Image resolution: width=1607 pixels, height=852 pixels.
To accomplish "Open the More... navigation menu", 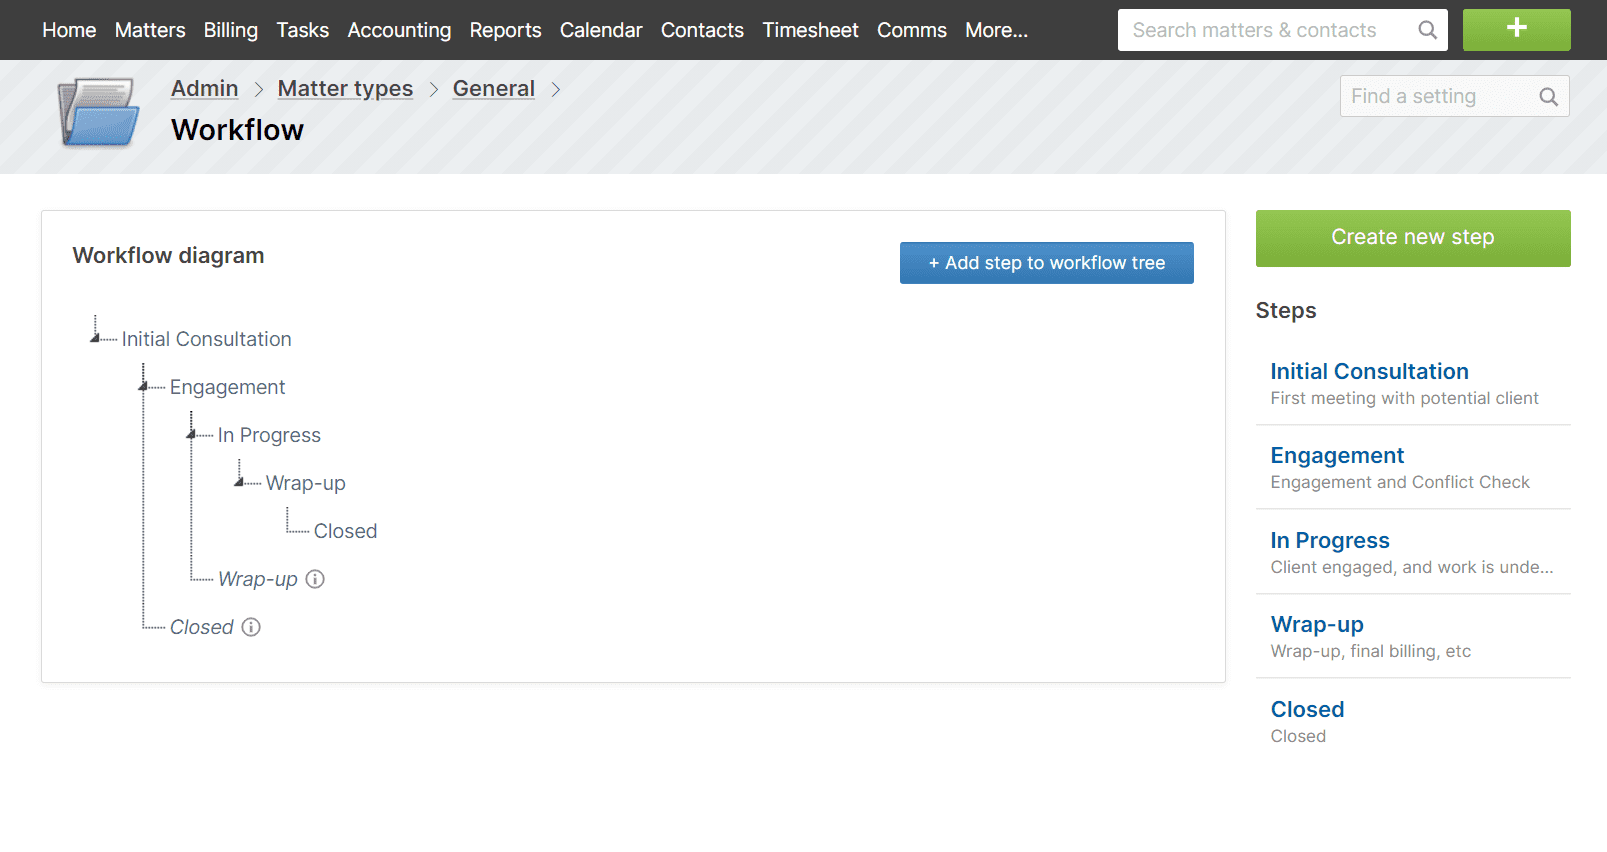I will 995,30.
